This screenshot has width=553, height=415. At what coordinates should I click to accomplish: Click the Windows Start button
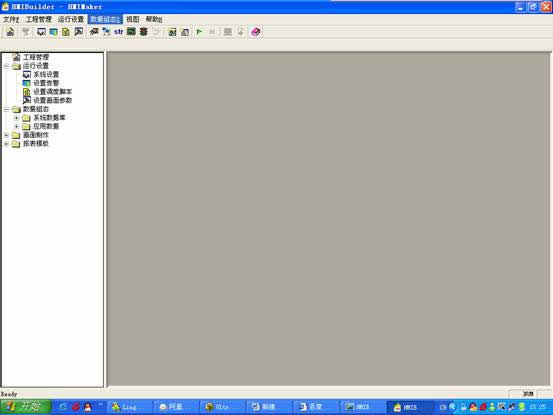coord(26,407)
